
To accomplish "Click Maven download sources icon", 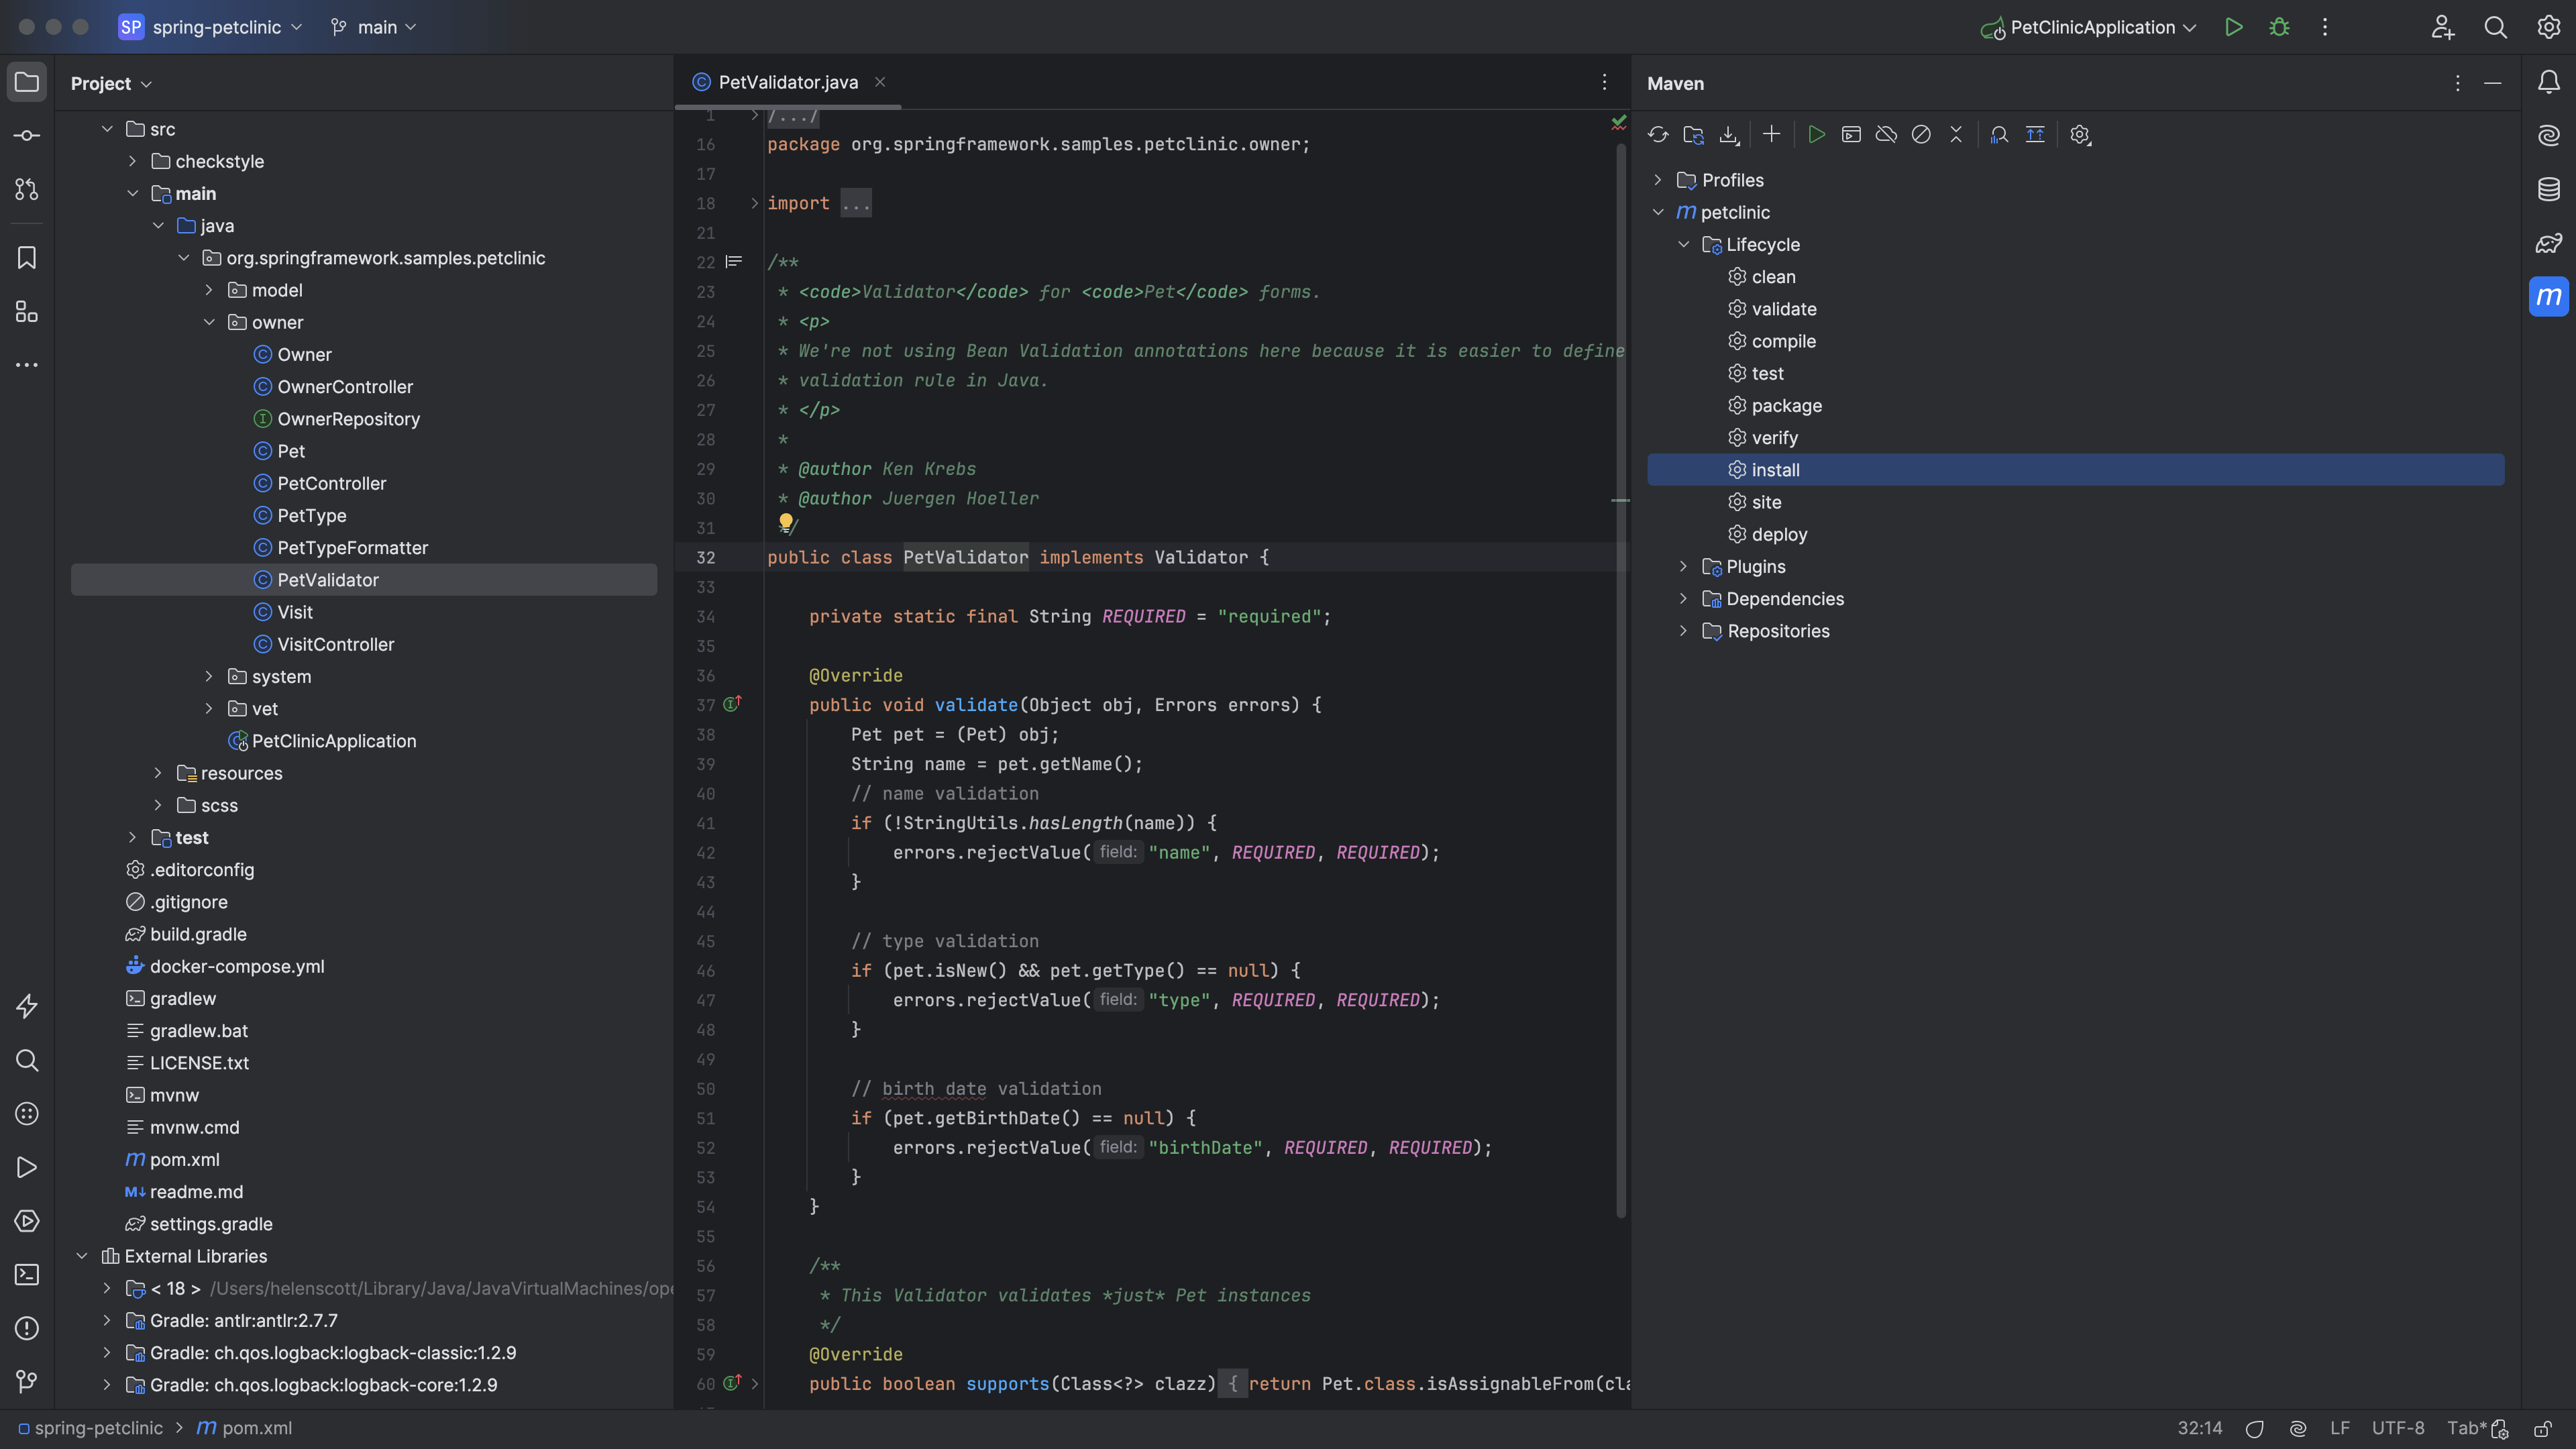I will (x=1729, y=135).
